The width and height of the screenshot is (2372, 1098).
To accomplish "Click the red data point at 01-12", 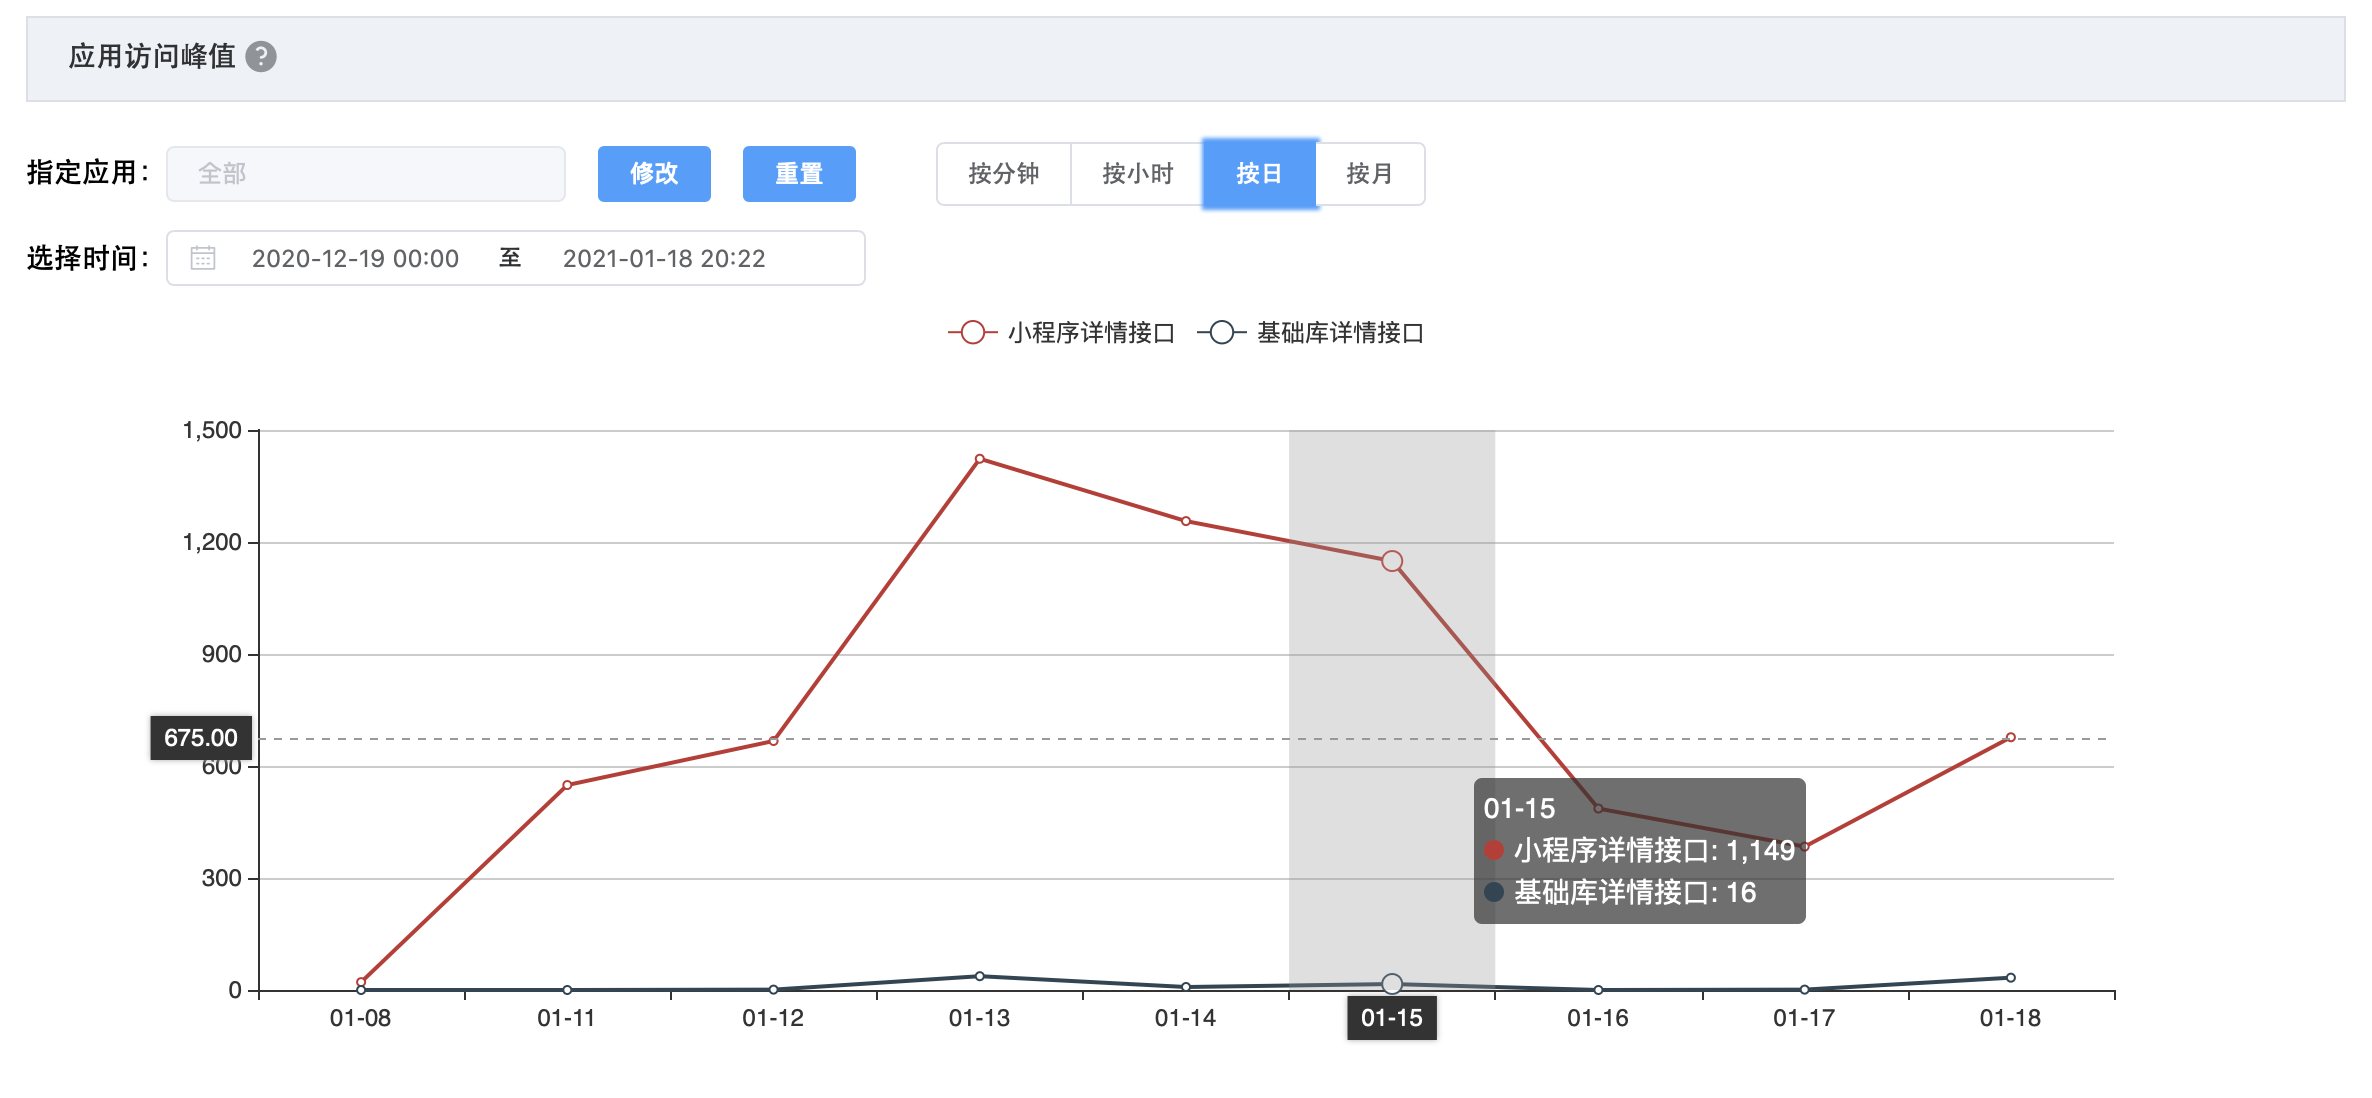I will (774, 741).
